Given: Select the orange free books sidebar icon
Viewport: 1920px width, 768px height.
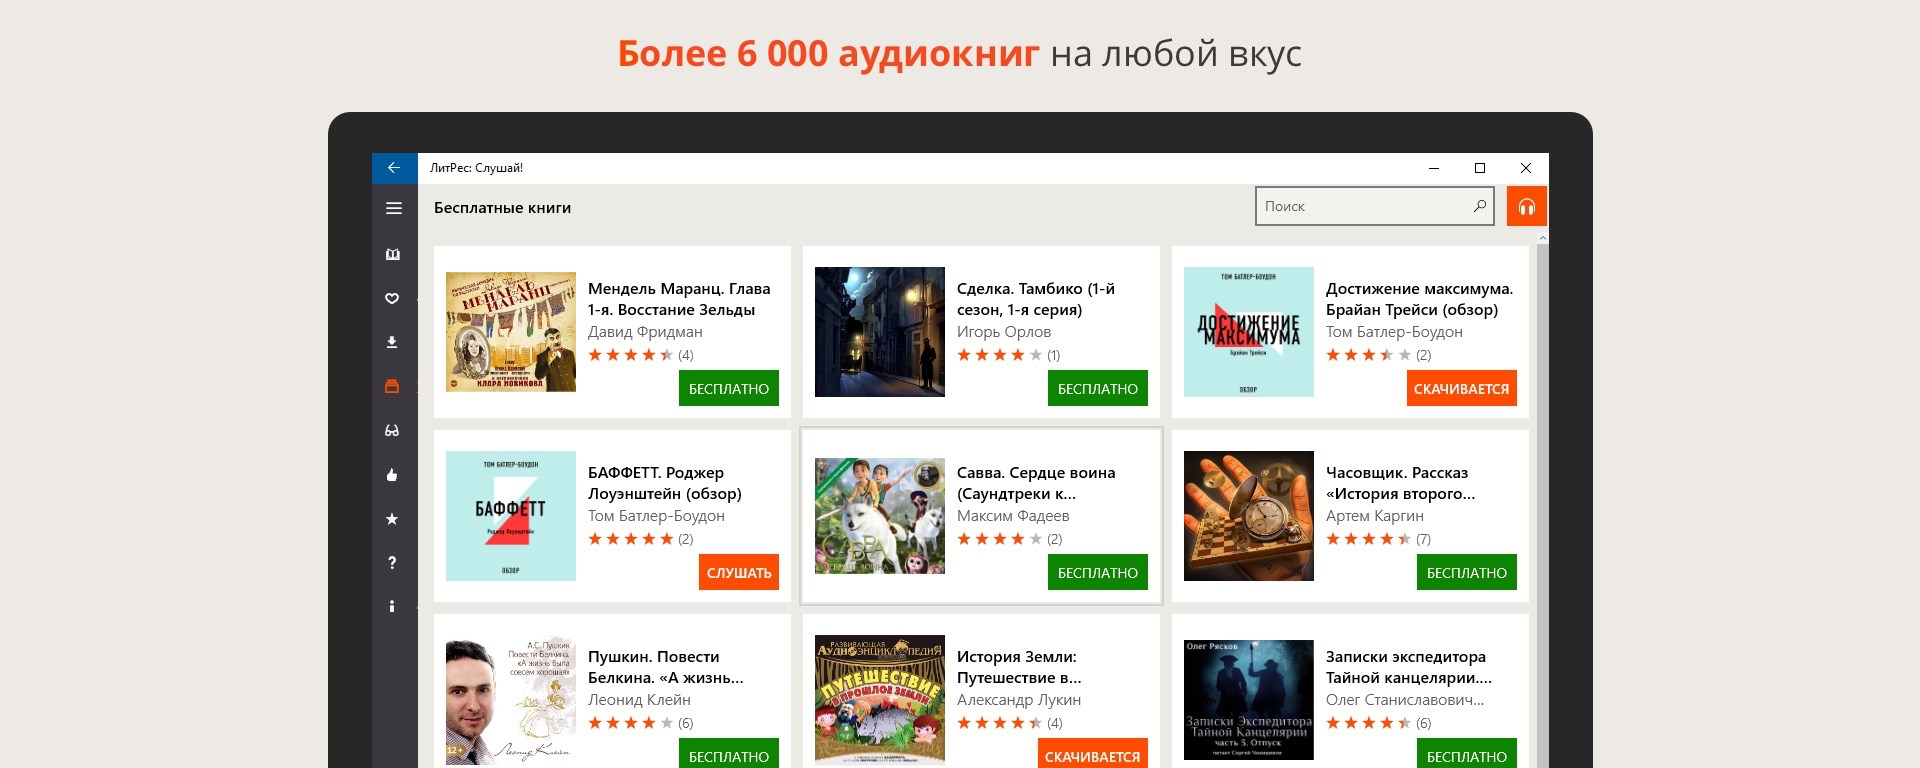Looking at the screenshot, I should pyautogui.click(x=393, y=386).
